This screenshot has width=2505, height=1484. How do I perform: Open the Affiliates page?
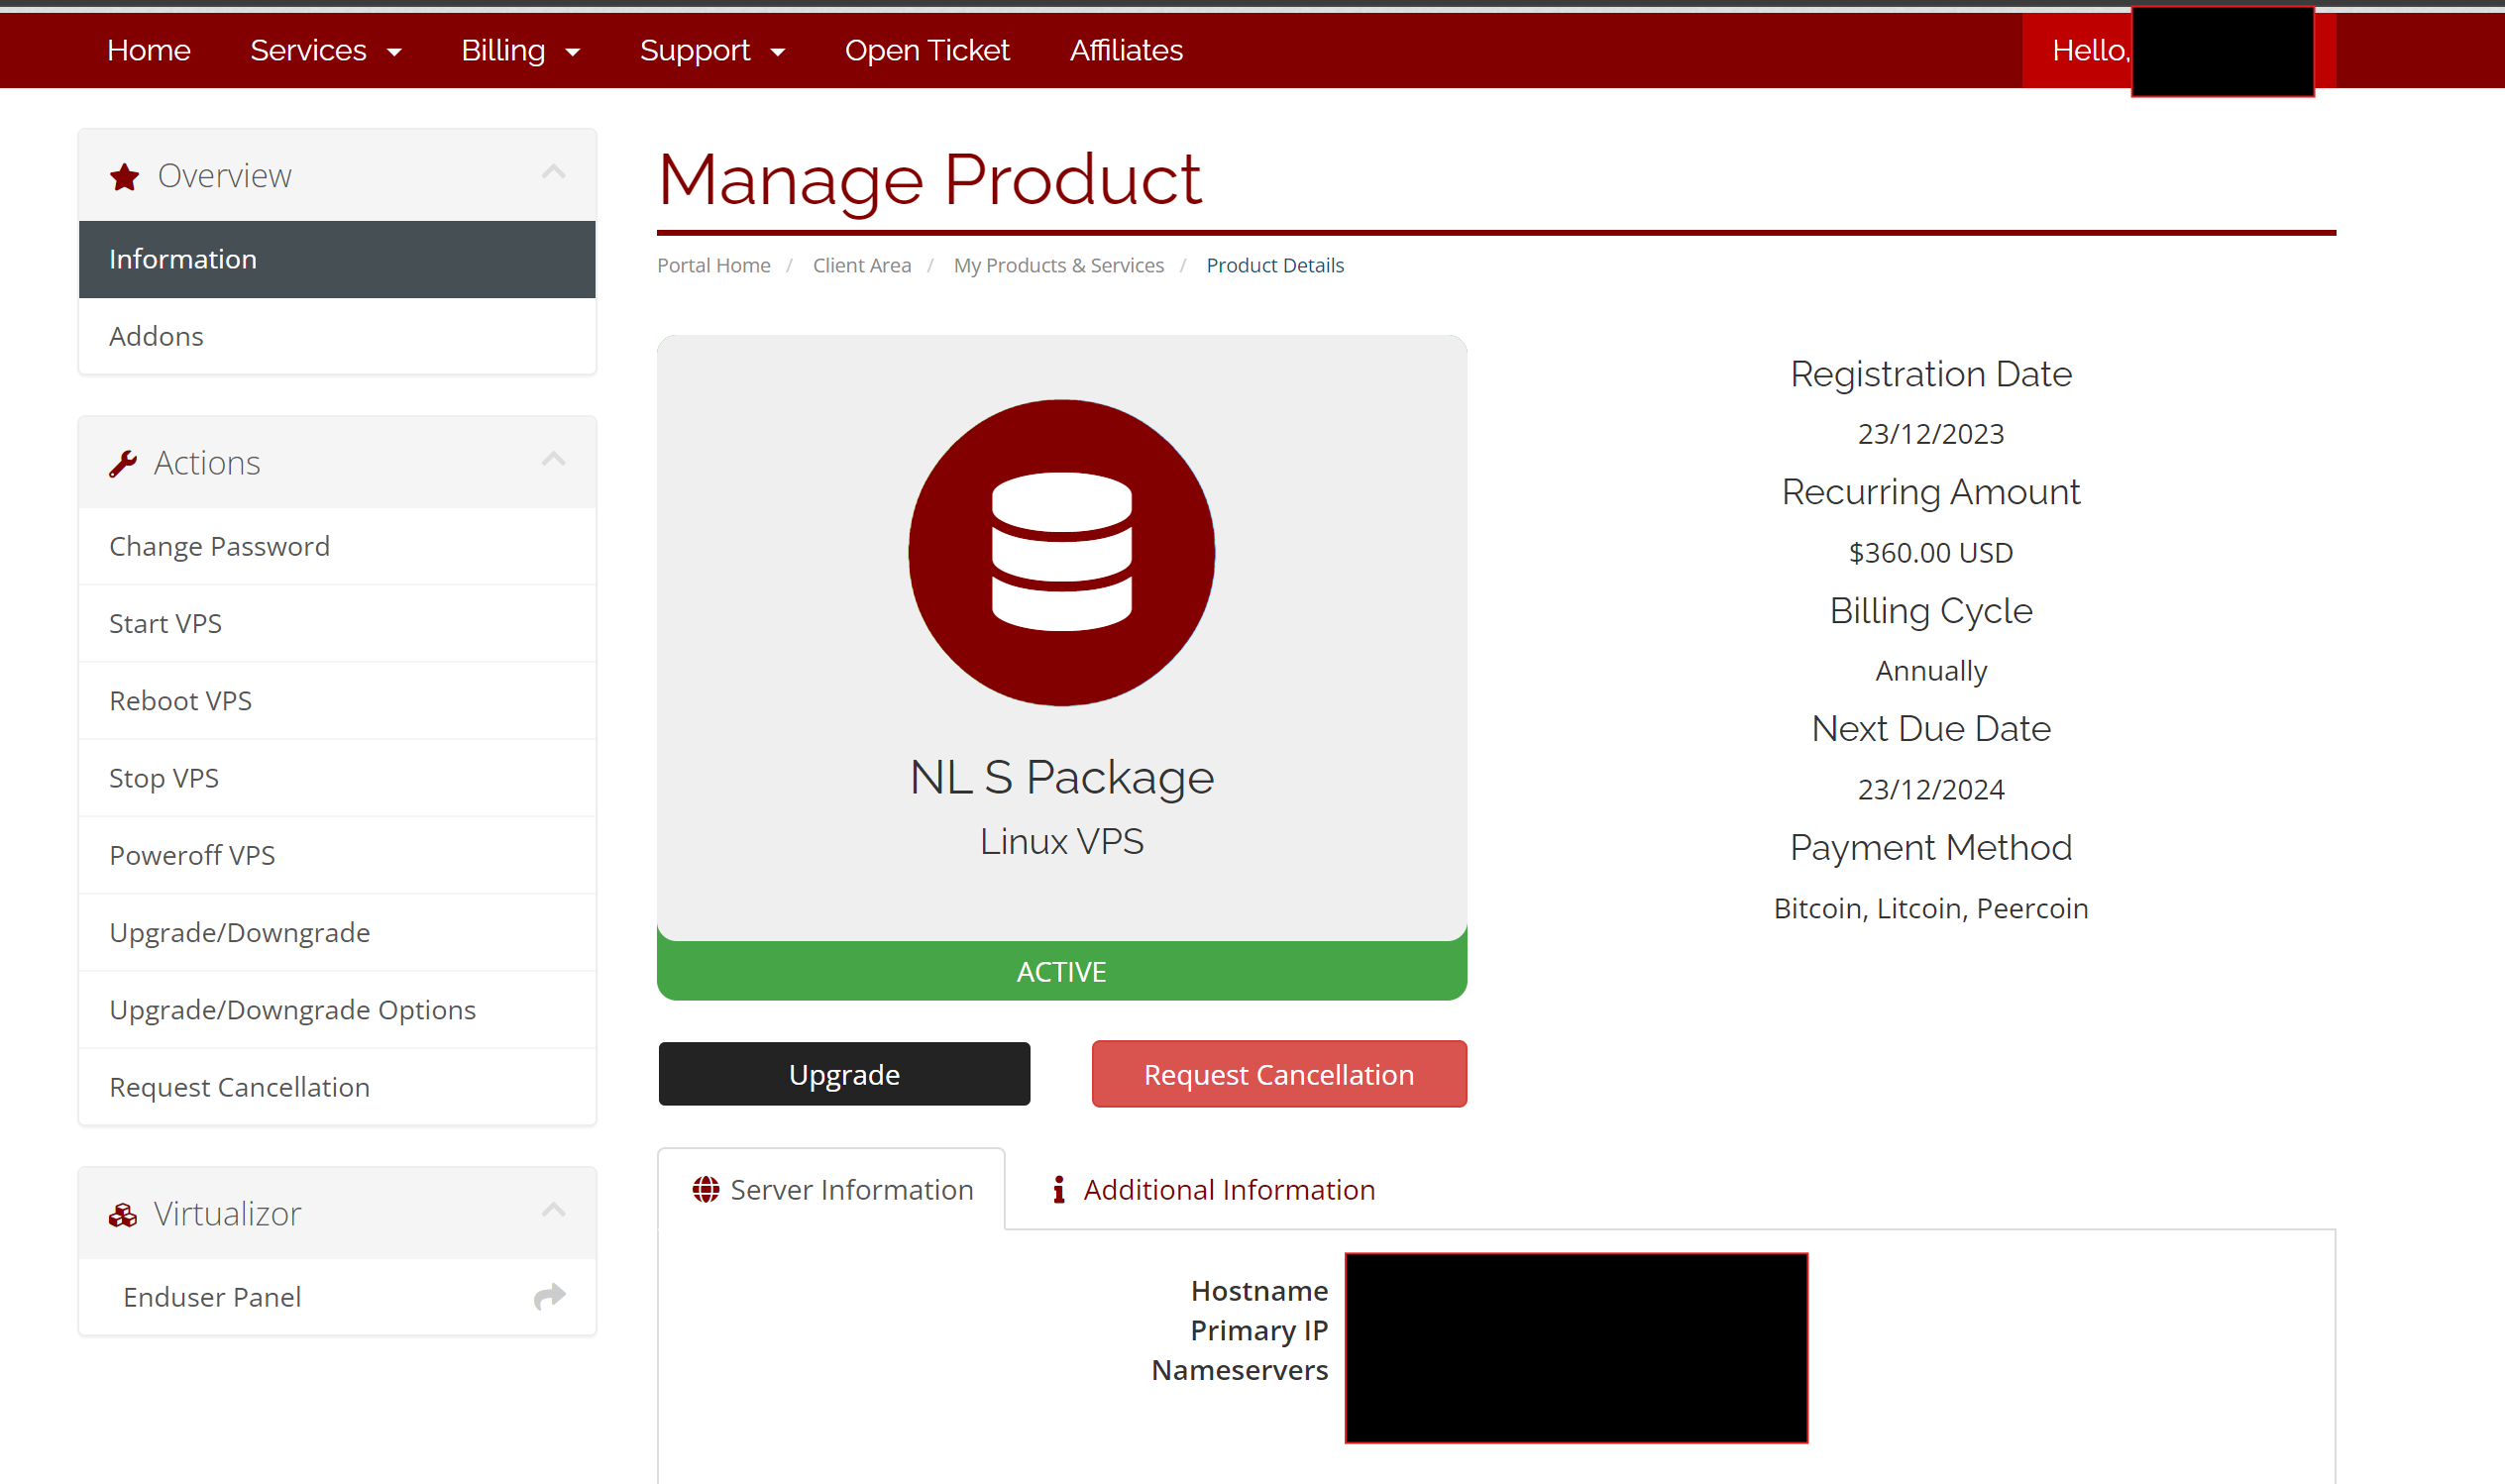click(1126, 50)
